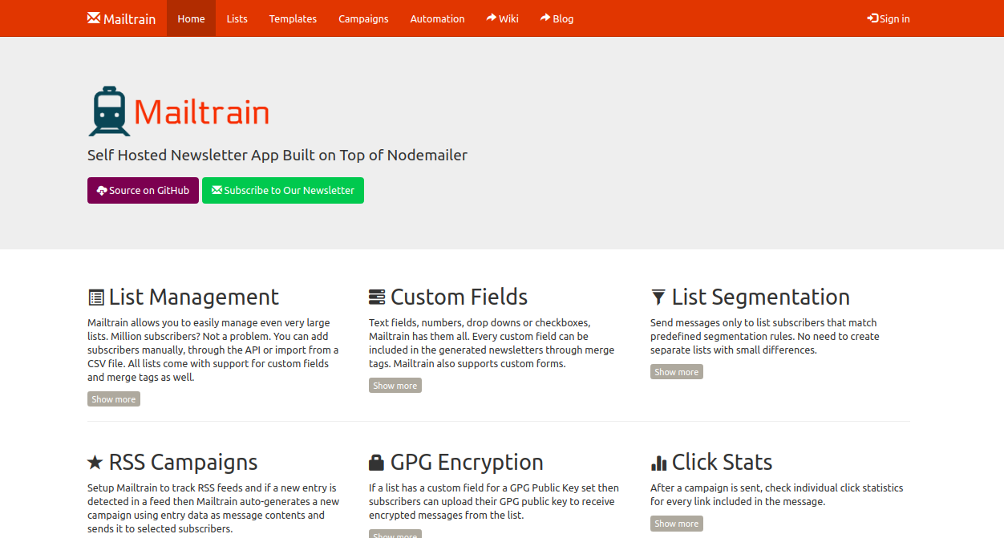Open the Automation section
This screenshot has width=1004, height=539.
437,19
